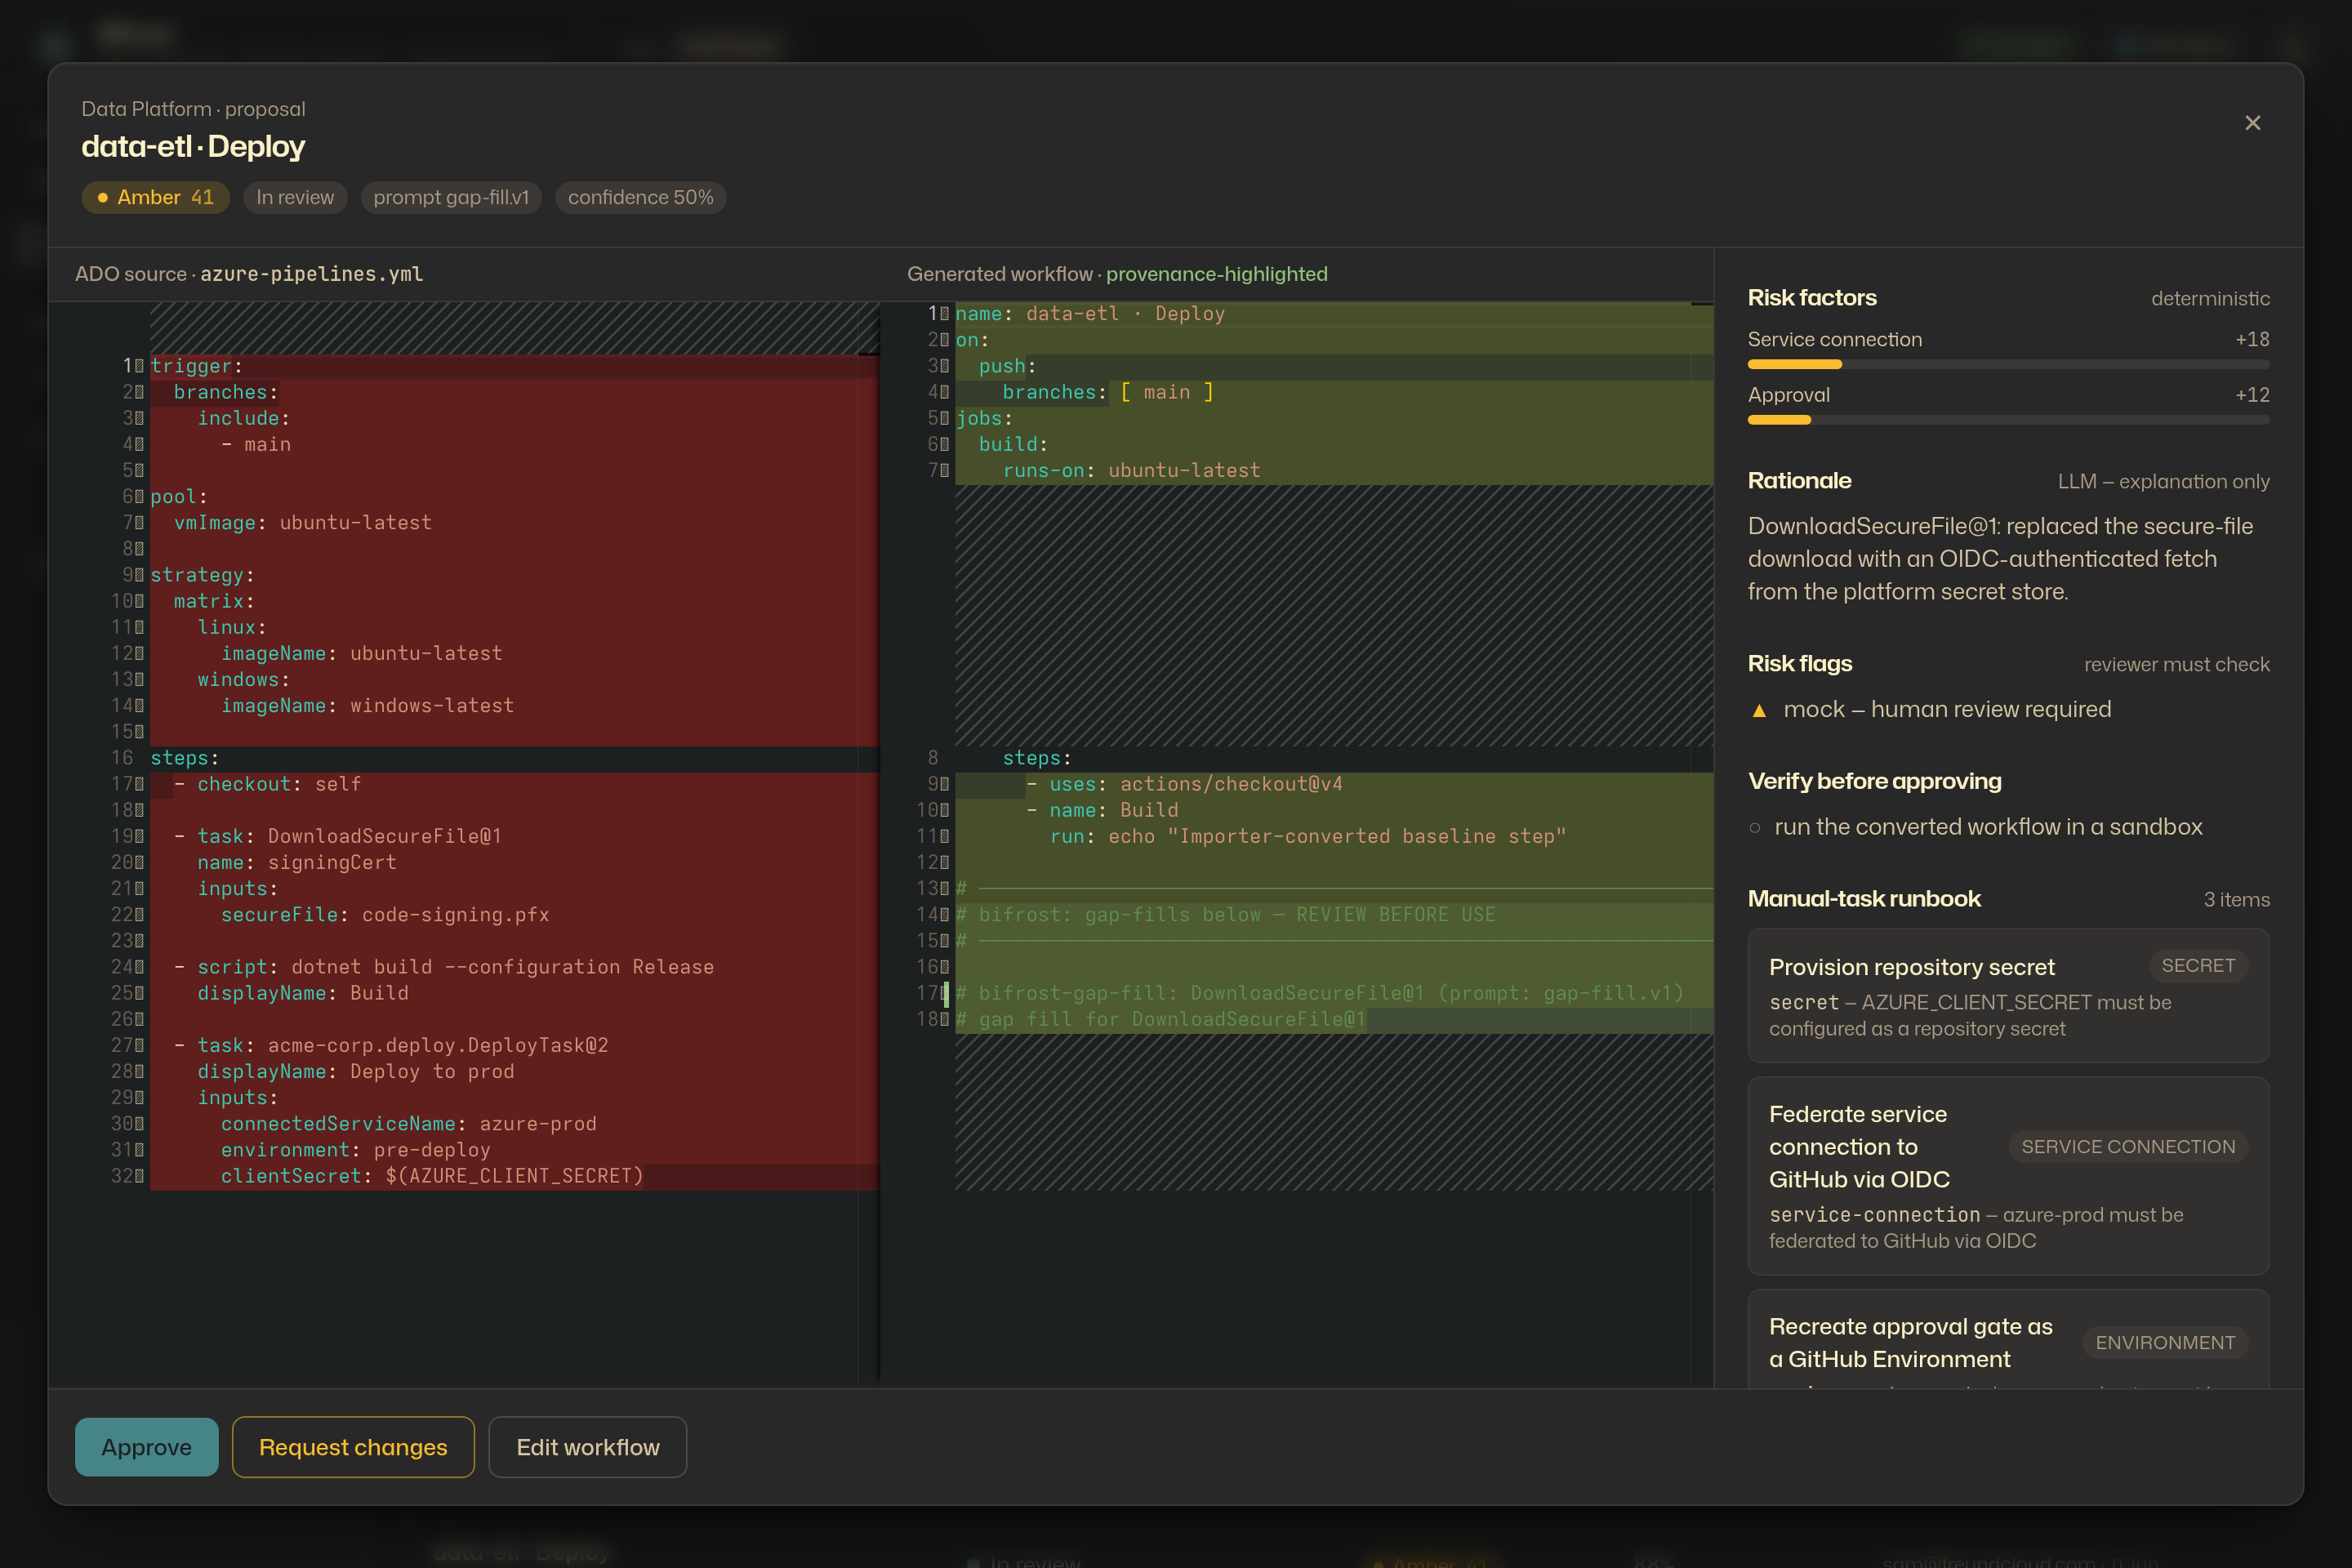Click the 'LLM — explanation only' label
The image size is (2352, 1568).
tap(2164, 482)
